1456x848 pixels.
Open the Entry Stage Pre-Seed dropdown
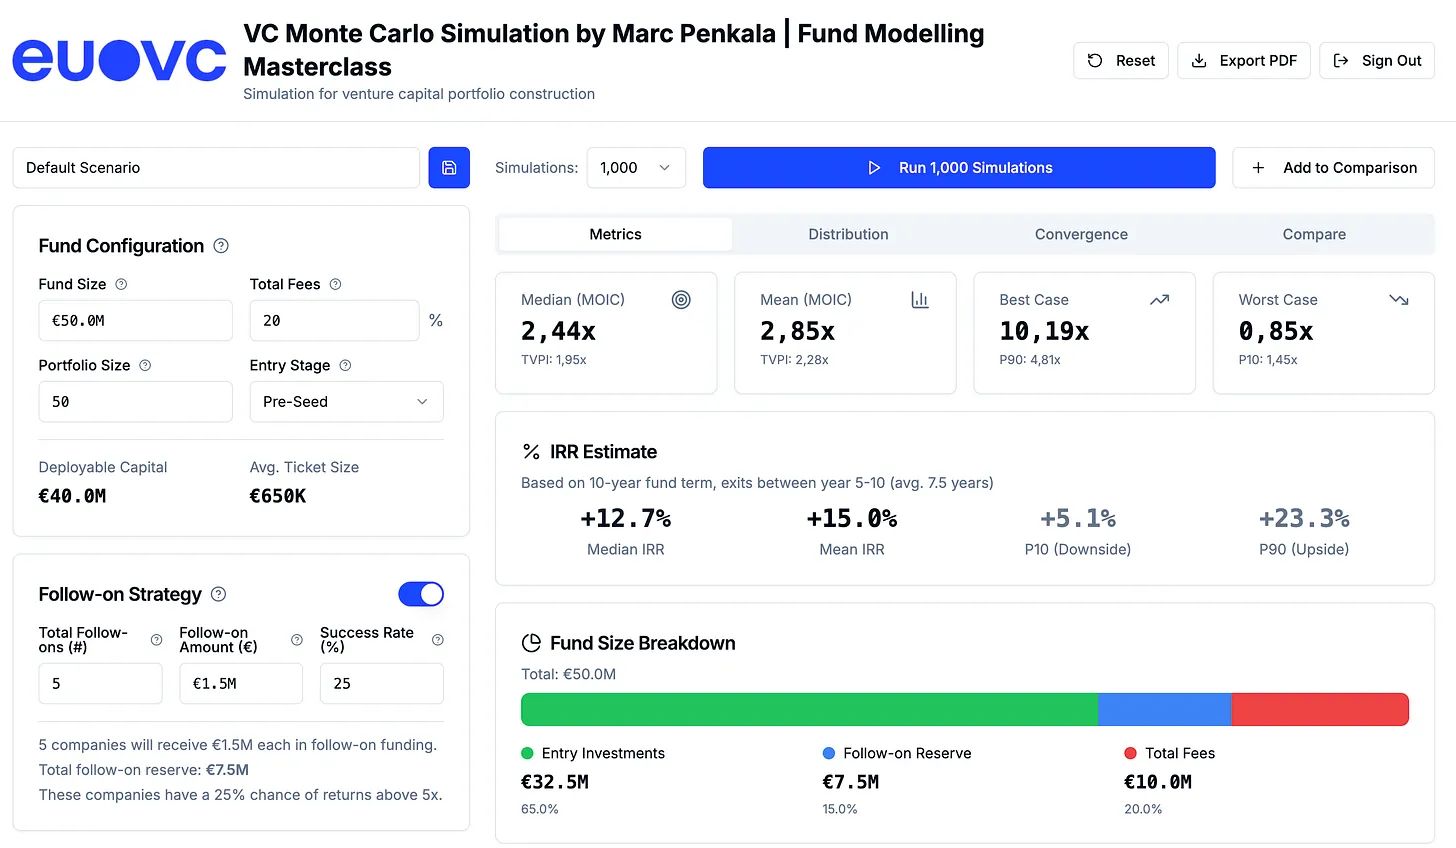point(346,402)
